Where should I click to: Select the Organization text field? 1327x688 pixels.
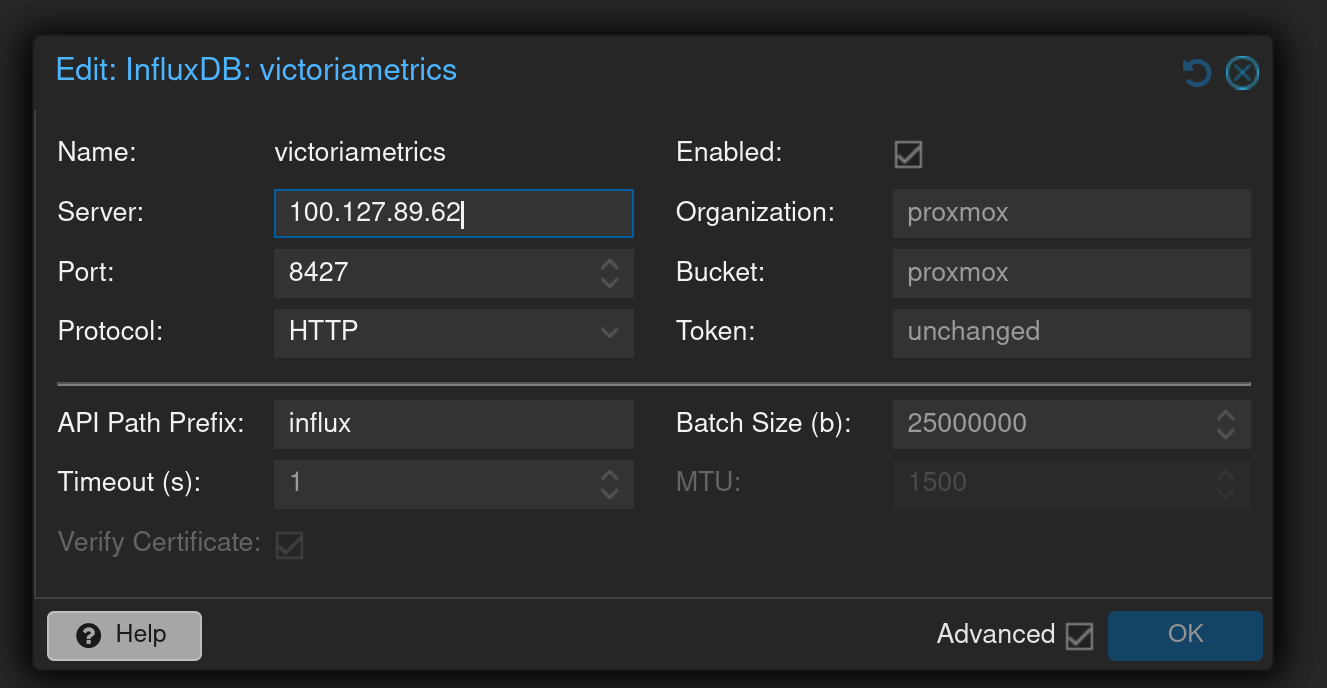[x=1070, y=213]
